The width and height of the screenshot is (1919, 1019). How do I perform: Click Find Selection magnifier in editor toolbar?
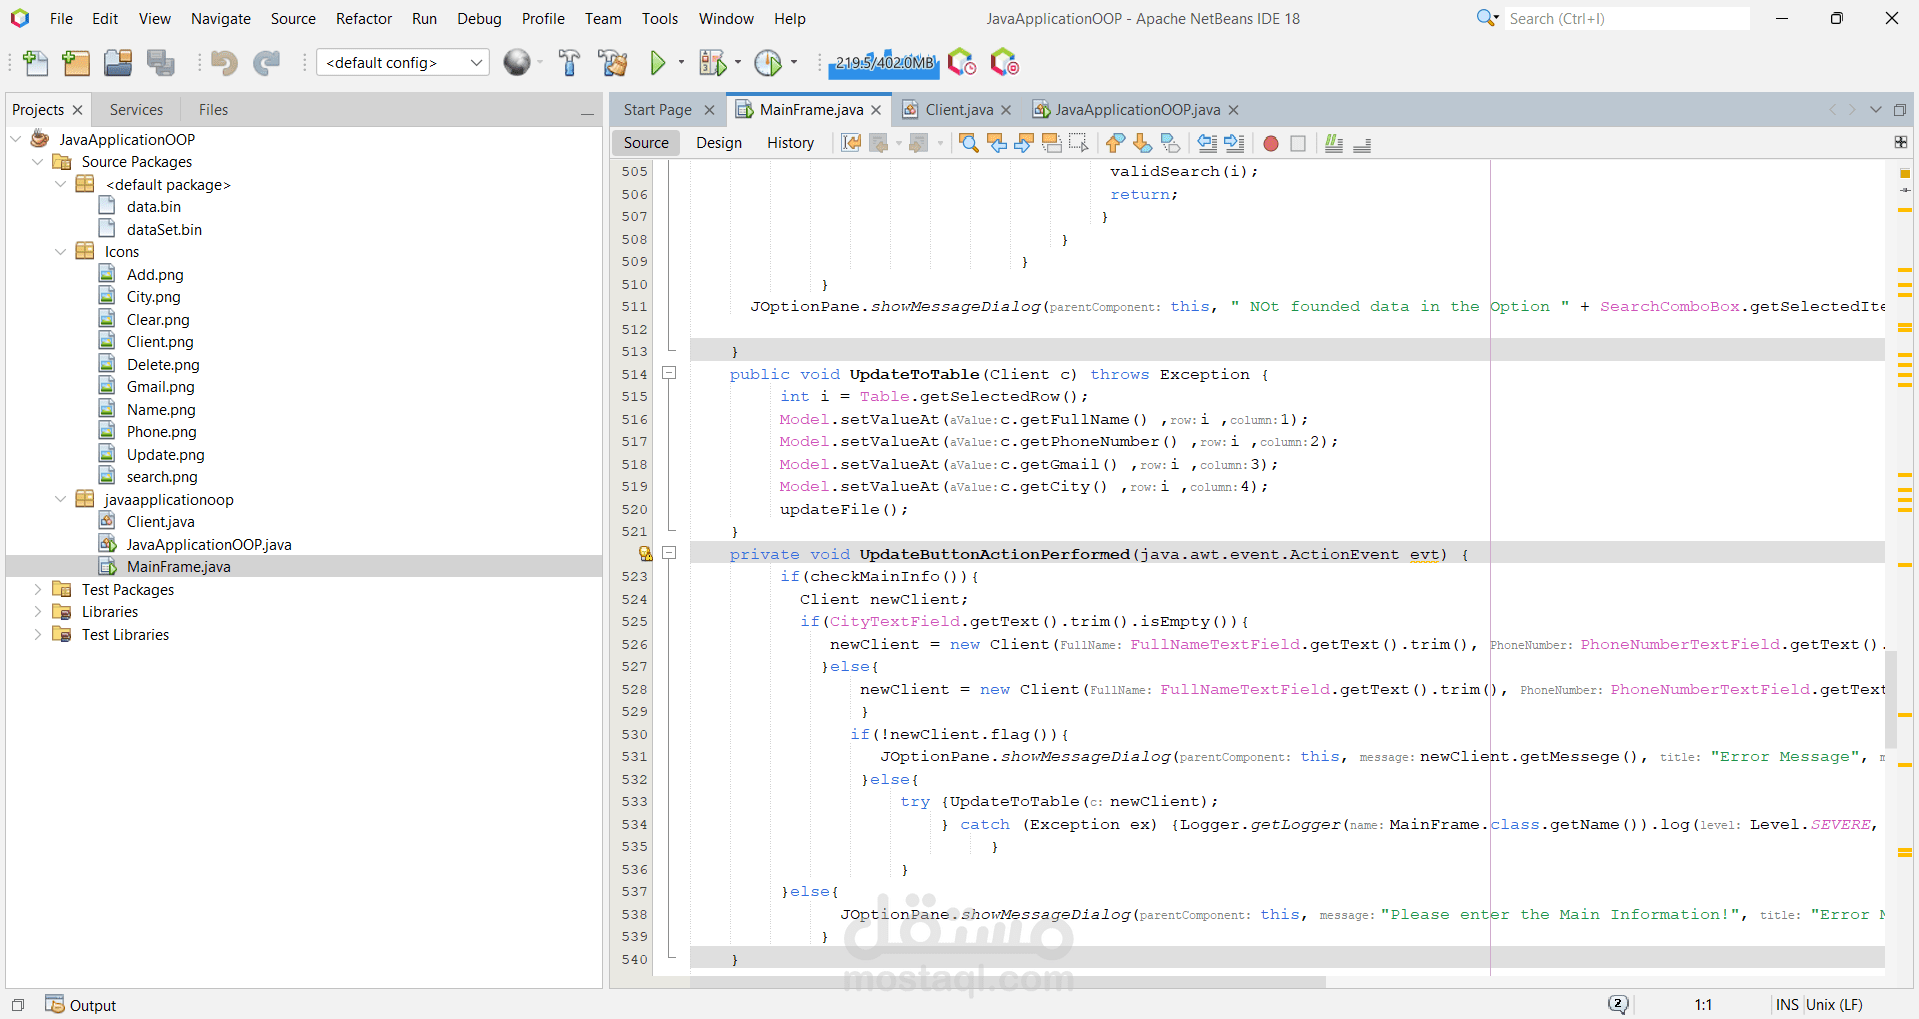(x=968, y=143)
